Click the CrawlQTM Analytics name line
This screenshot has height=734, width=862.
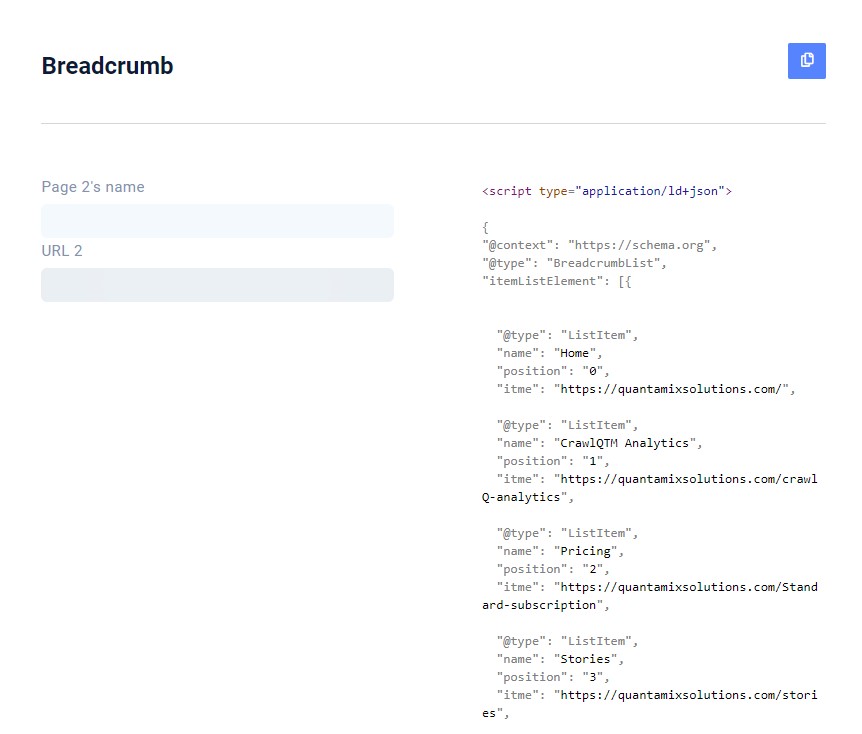coord(599,443)
